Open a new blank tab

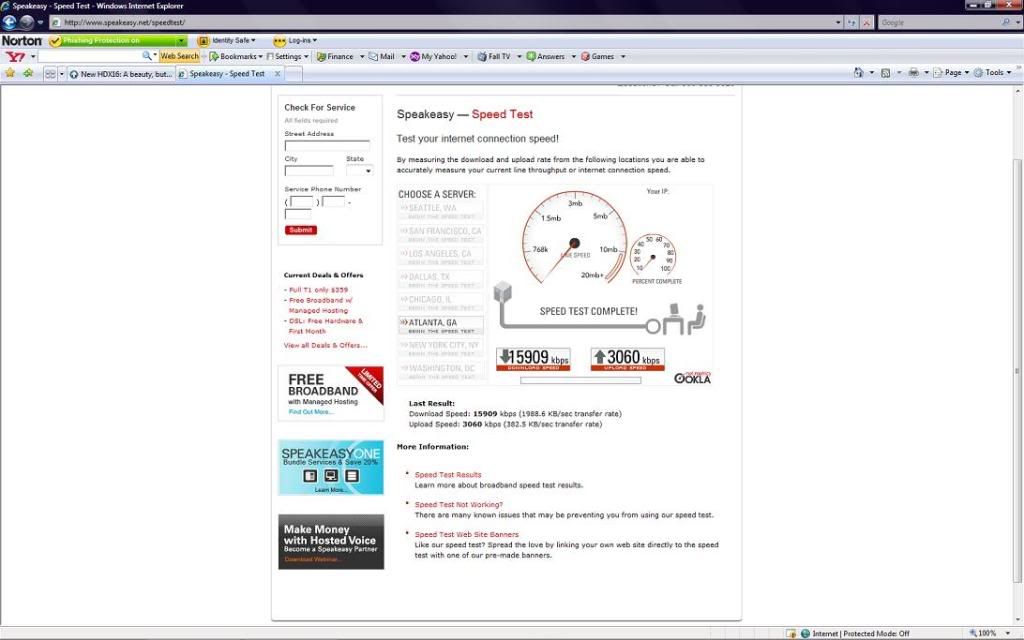tap(294, 74)
